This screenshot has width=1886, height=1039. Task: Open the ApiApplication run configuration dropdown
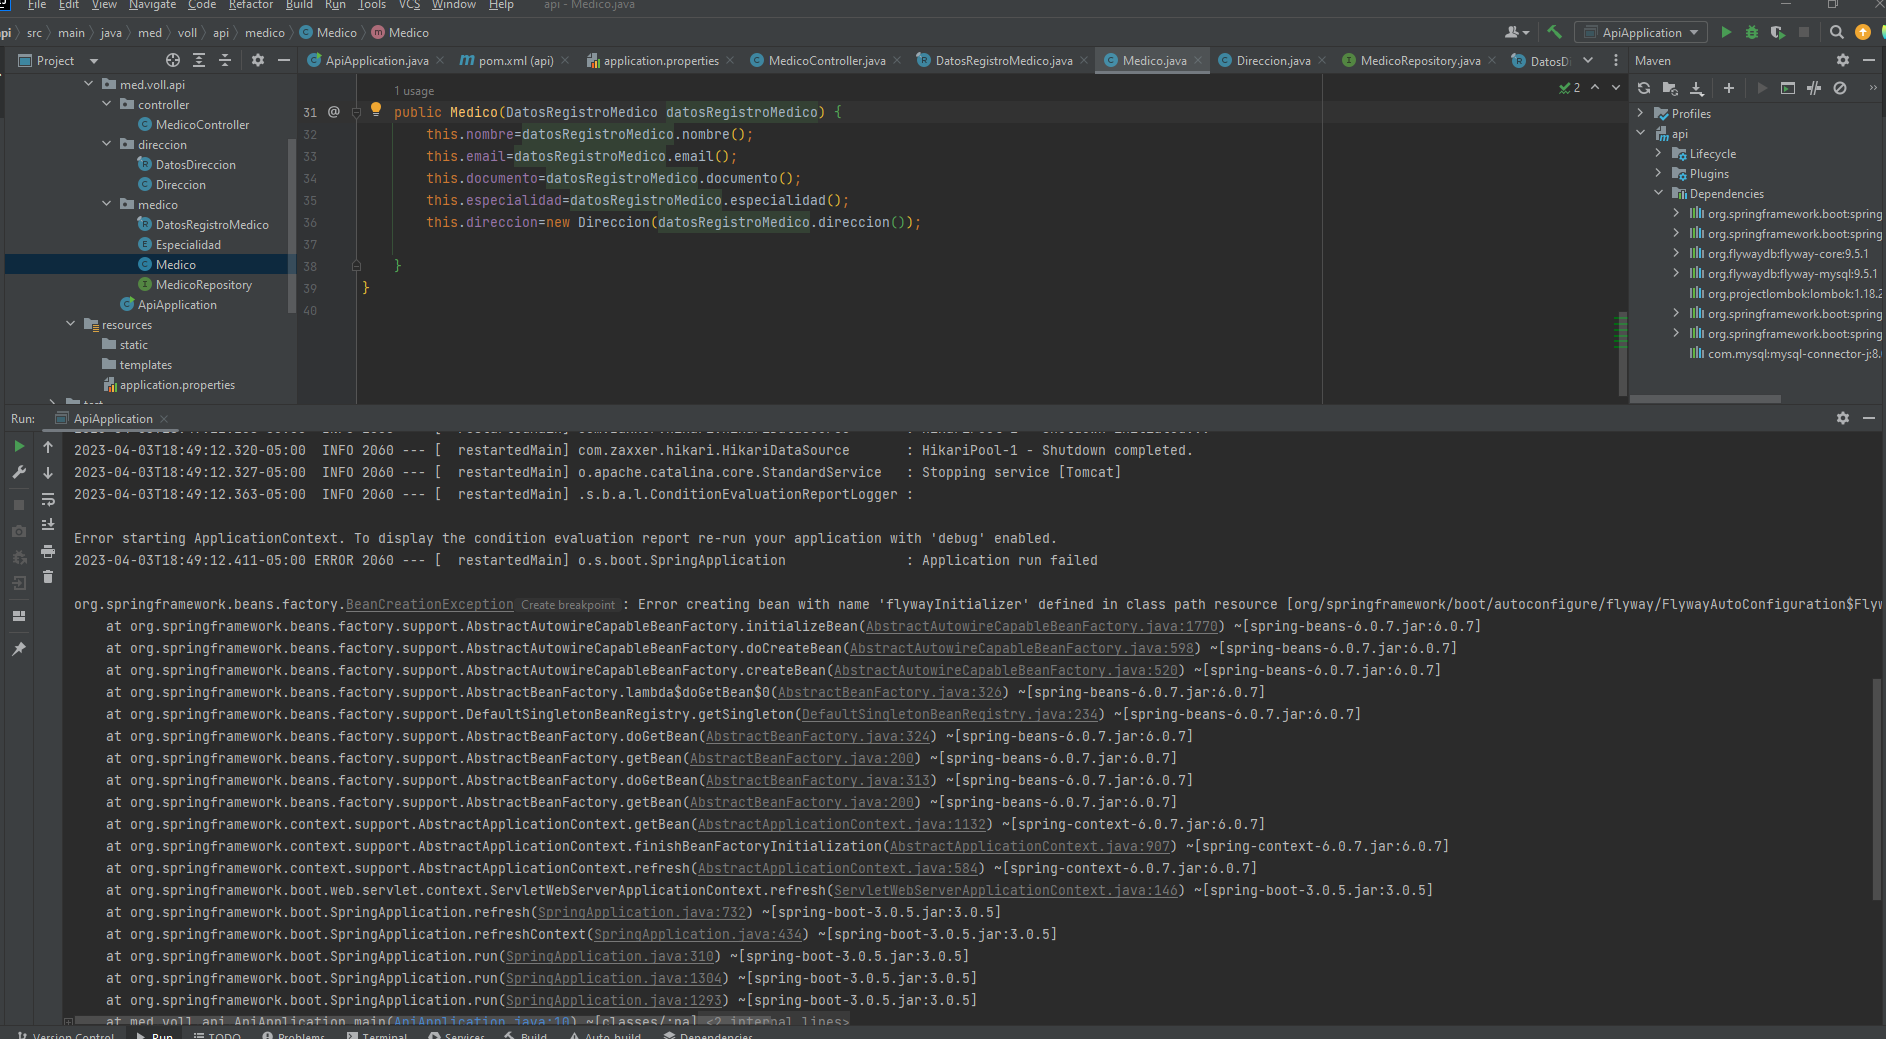click(1640, 32)
